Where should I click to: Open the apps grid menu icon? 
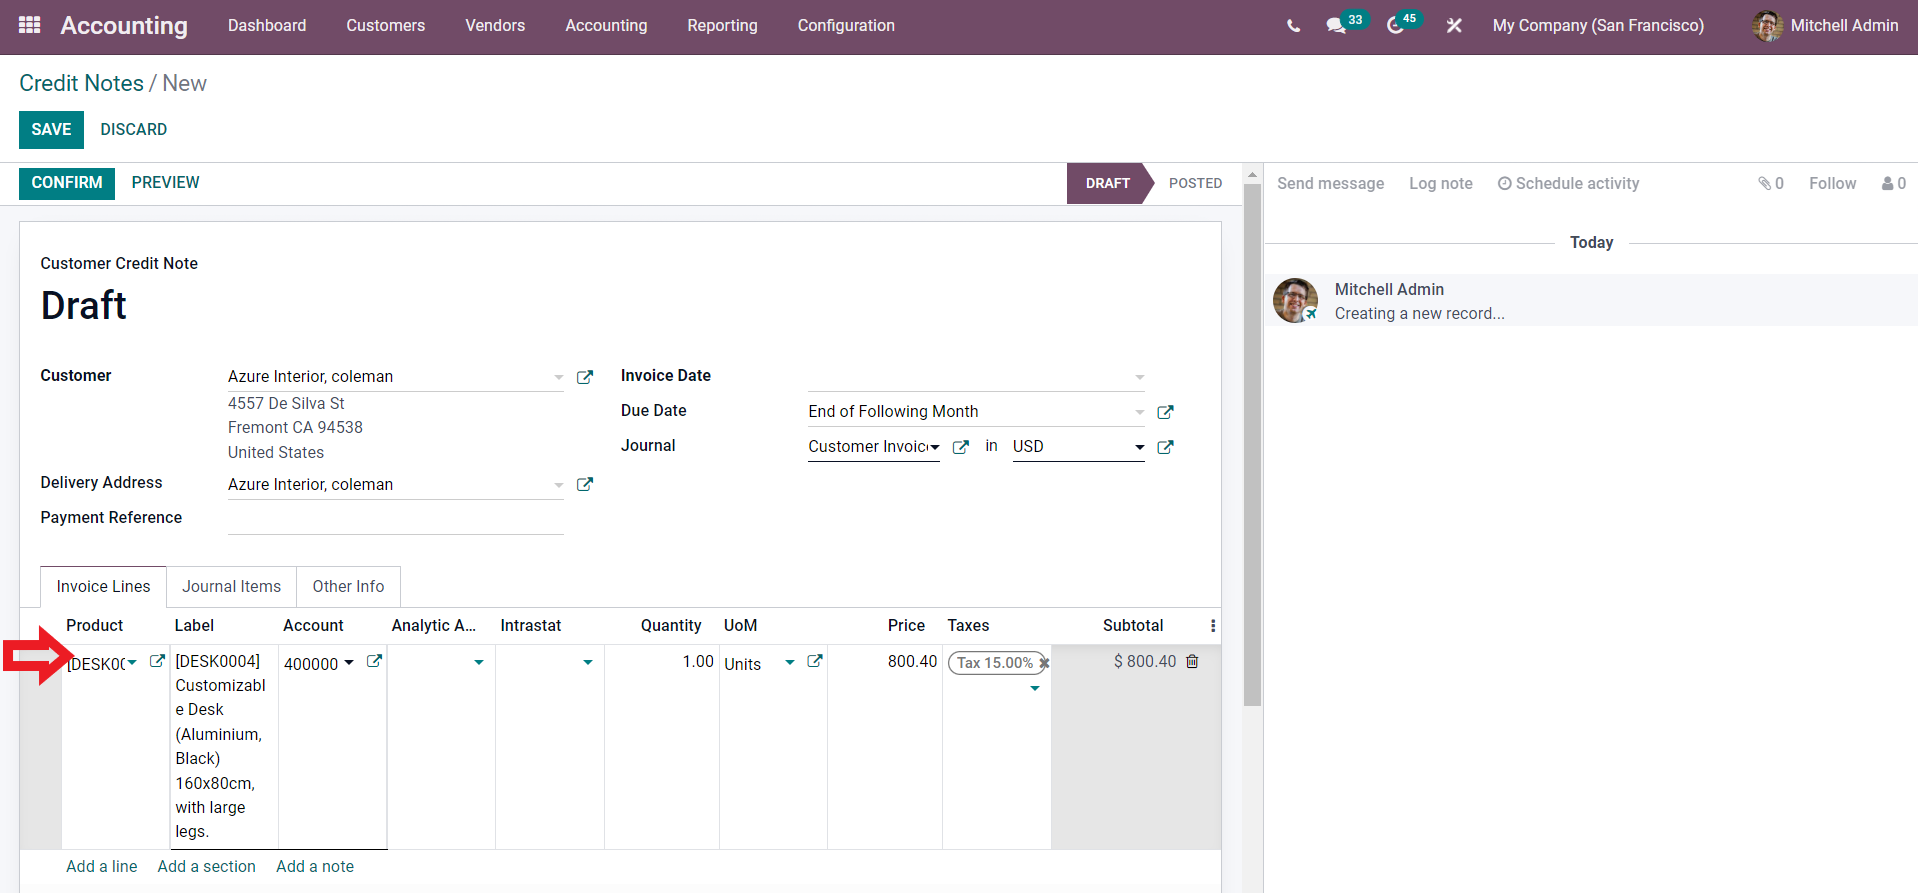pos(30,25)
